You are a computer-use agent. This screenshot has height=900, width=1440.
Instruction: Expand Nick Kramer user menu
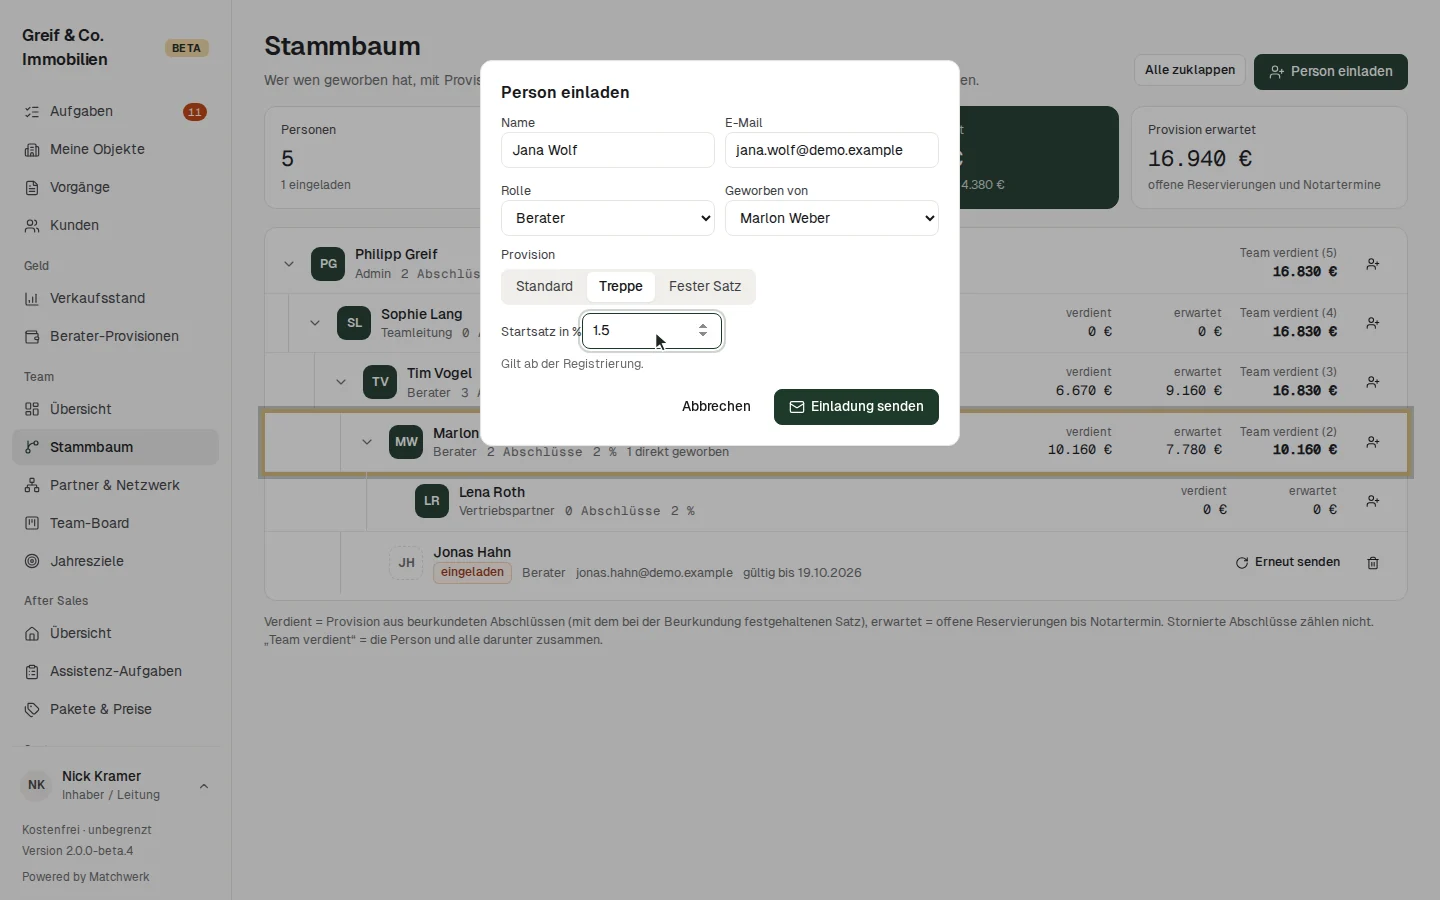click(115, 785)
